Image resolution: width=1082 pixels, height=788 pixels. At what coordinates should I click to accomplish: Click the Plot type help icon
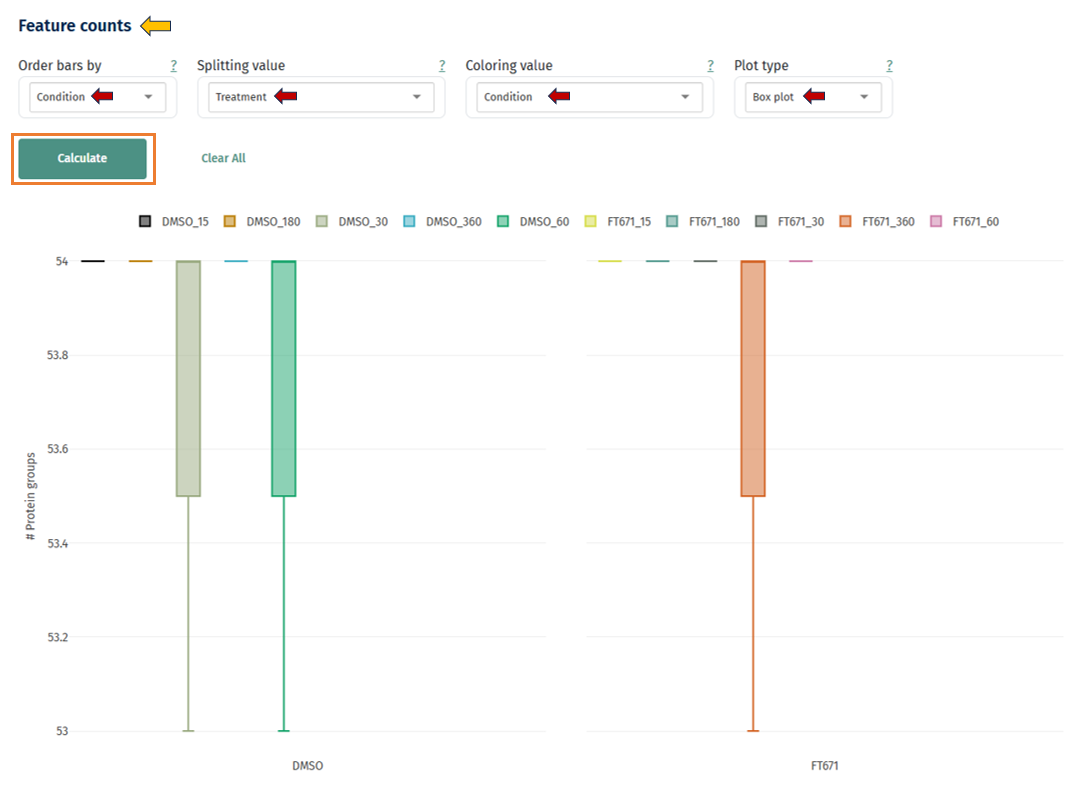click(x=889, y=65)
